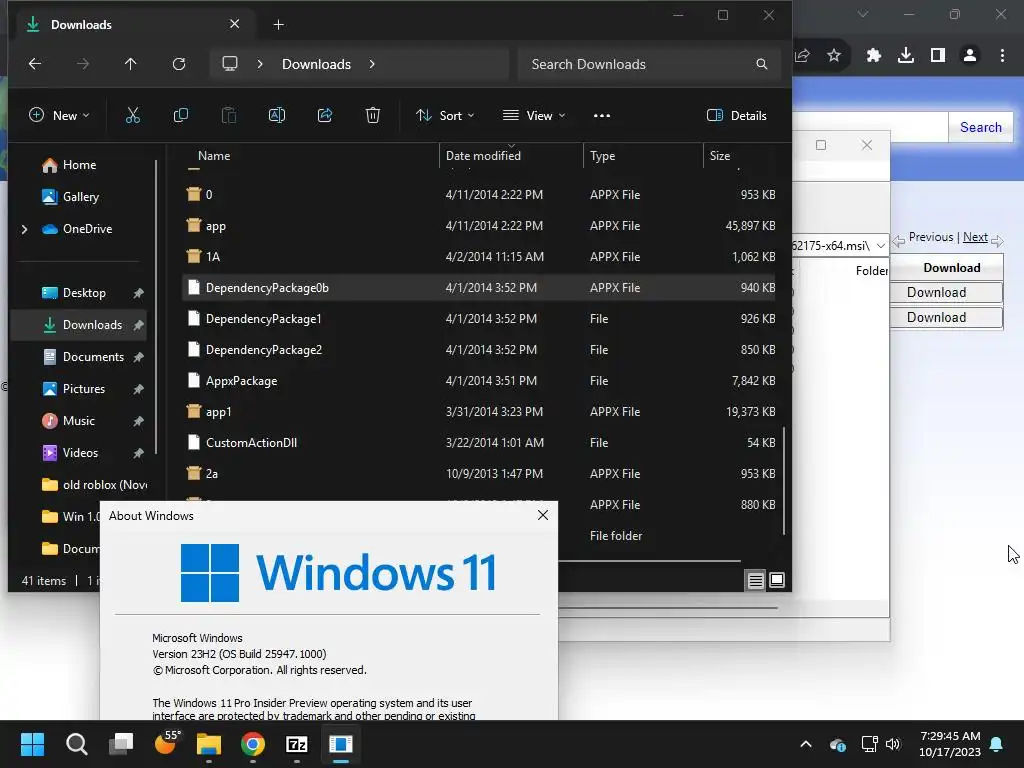Click chevron after Downloads in address bar

tap(372, 64)
